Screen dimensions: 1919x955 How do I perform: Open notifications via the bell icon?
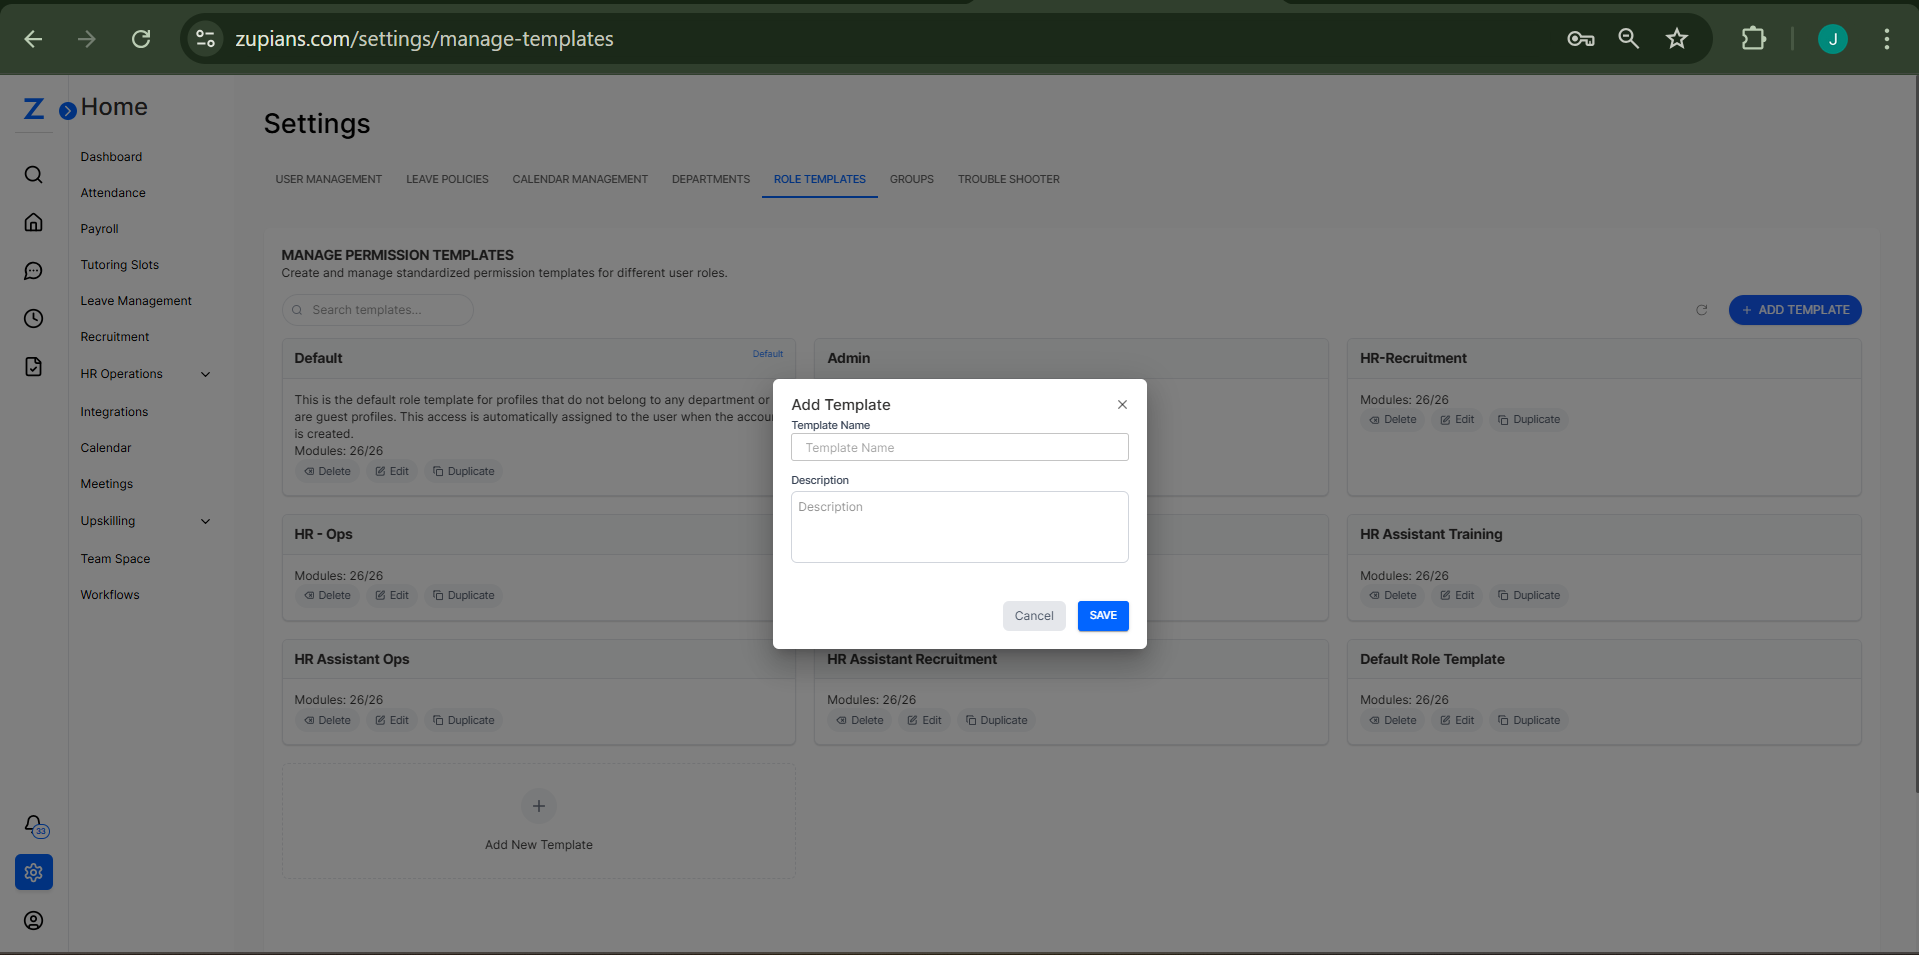[x=33, y=824]
